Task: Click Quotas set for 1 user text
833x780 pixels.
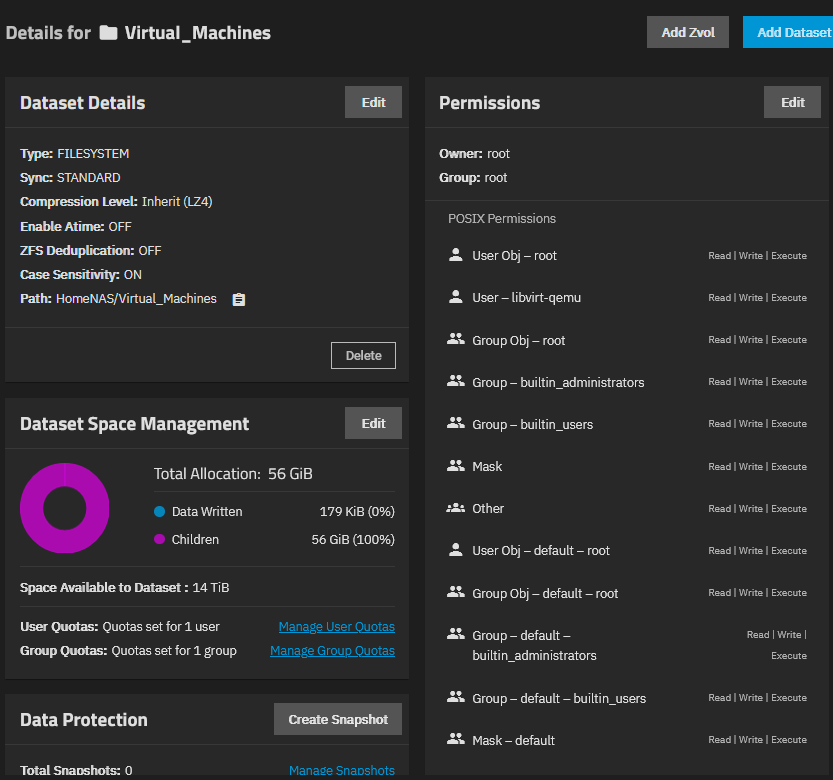Action: pos(161,627)
